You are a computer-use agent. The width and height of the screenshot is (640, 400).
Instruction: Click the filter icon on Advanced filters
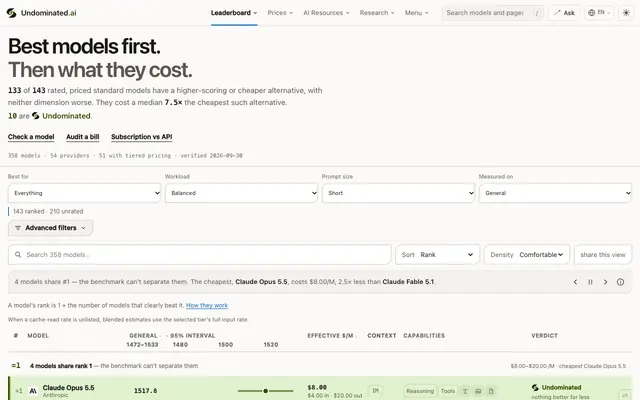pos(18,228)
